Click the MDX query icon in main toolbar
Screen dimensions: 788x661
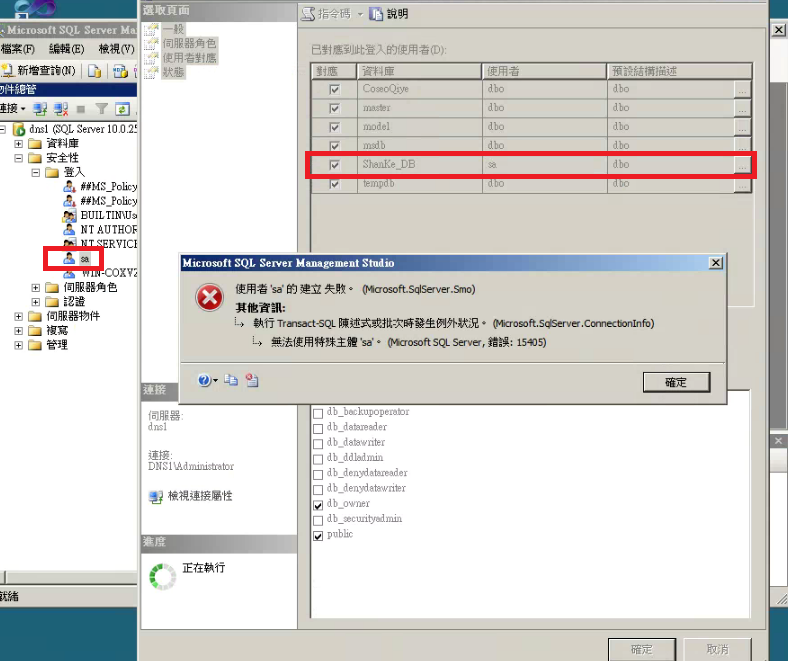(120, 71)
